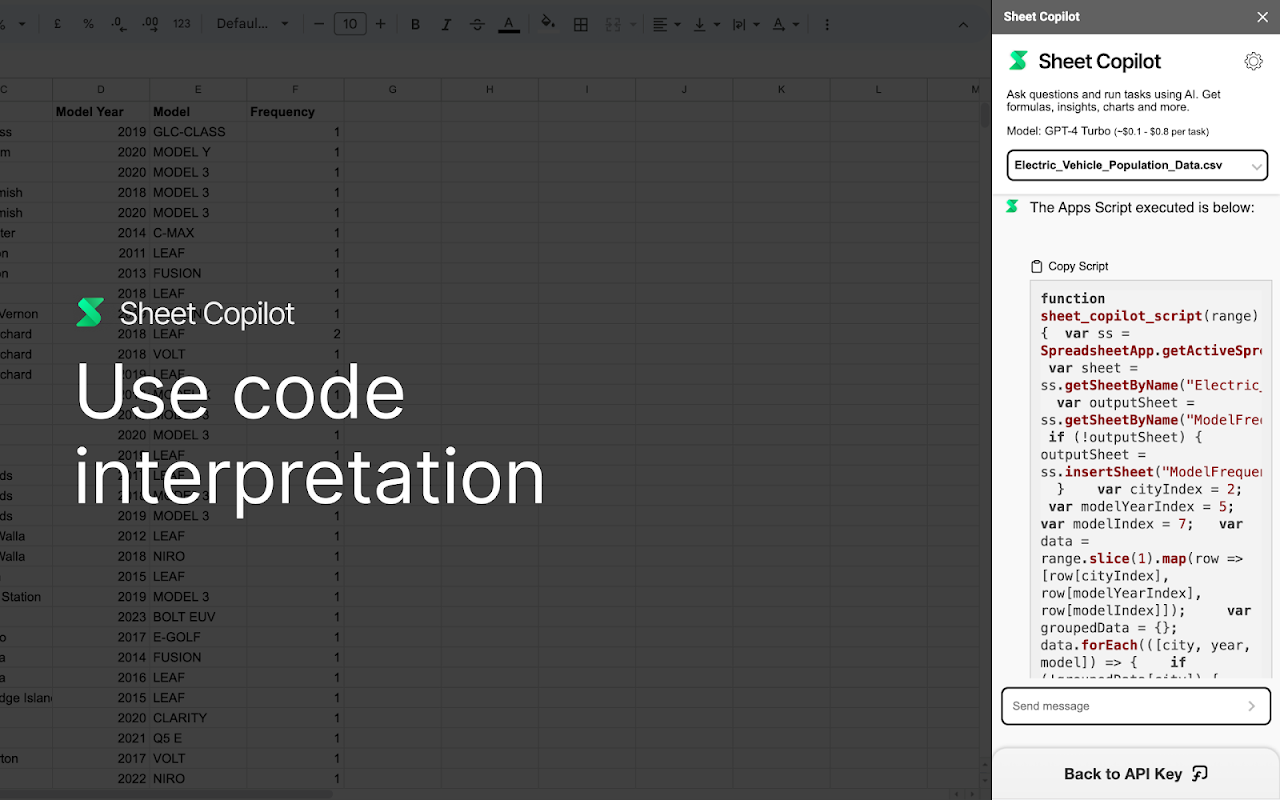Select column E header
Image resolution: width=1280 pixels, height=800 pixels.
198,90
